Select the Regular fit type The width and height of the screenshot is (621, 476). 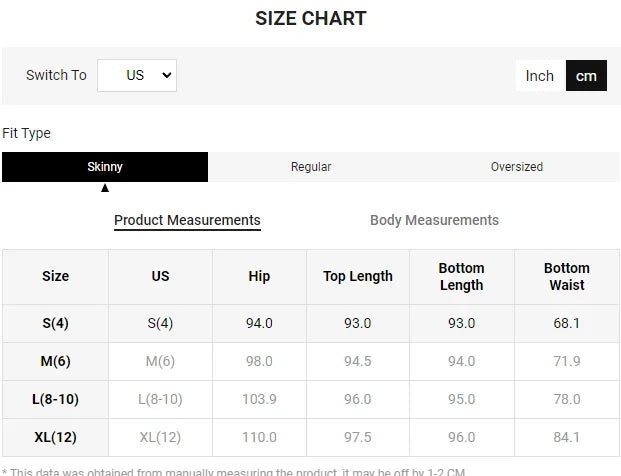tap(311, 167)
